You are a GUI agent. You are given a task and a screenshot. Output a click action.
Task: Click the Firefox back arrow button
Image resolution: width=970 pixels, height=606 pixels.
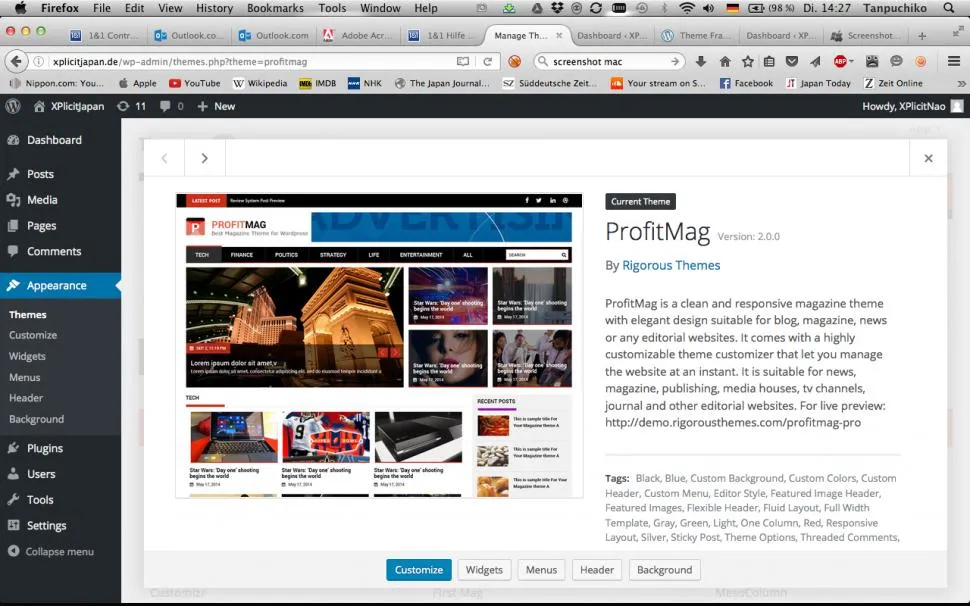tap(16, 61)
